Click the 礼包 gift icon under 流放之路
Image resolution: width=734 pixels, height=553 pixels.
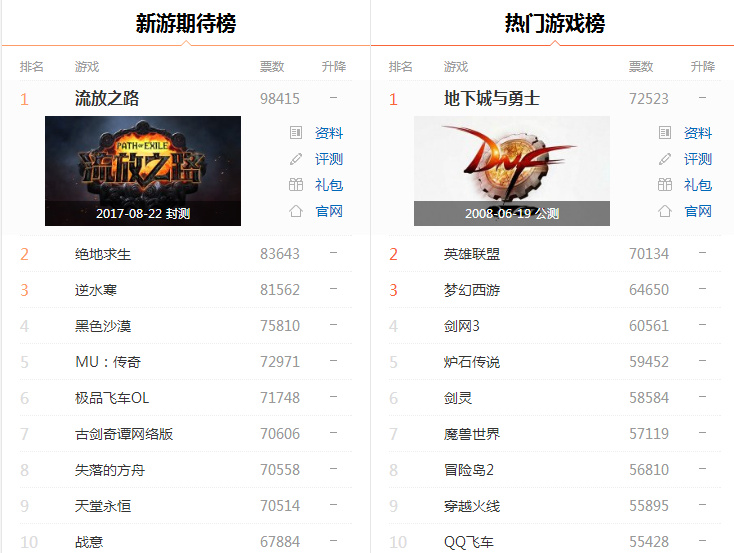pos(296,185)
